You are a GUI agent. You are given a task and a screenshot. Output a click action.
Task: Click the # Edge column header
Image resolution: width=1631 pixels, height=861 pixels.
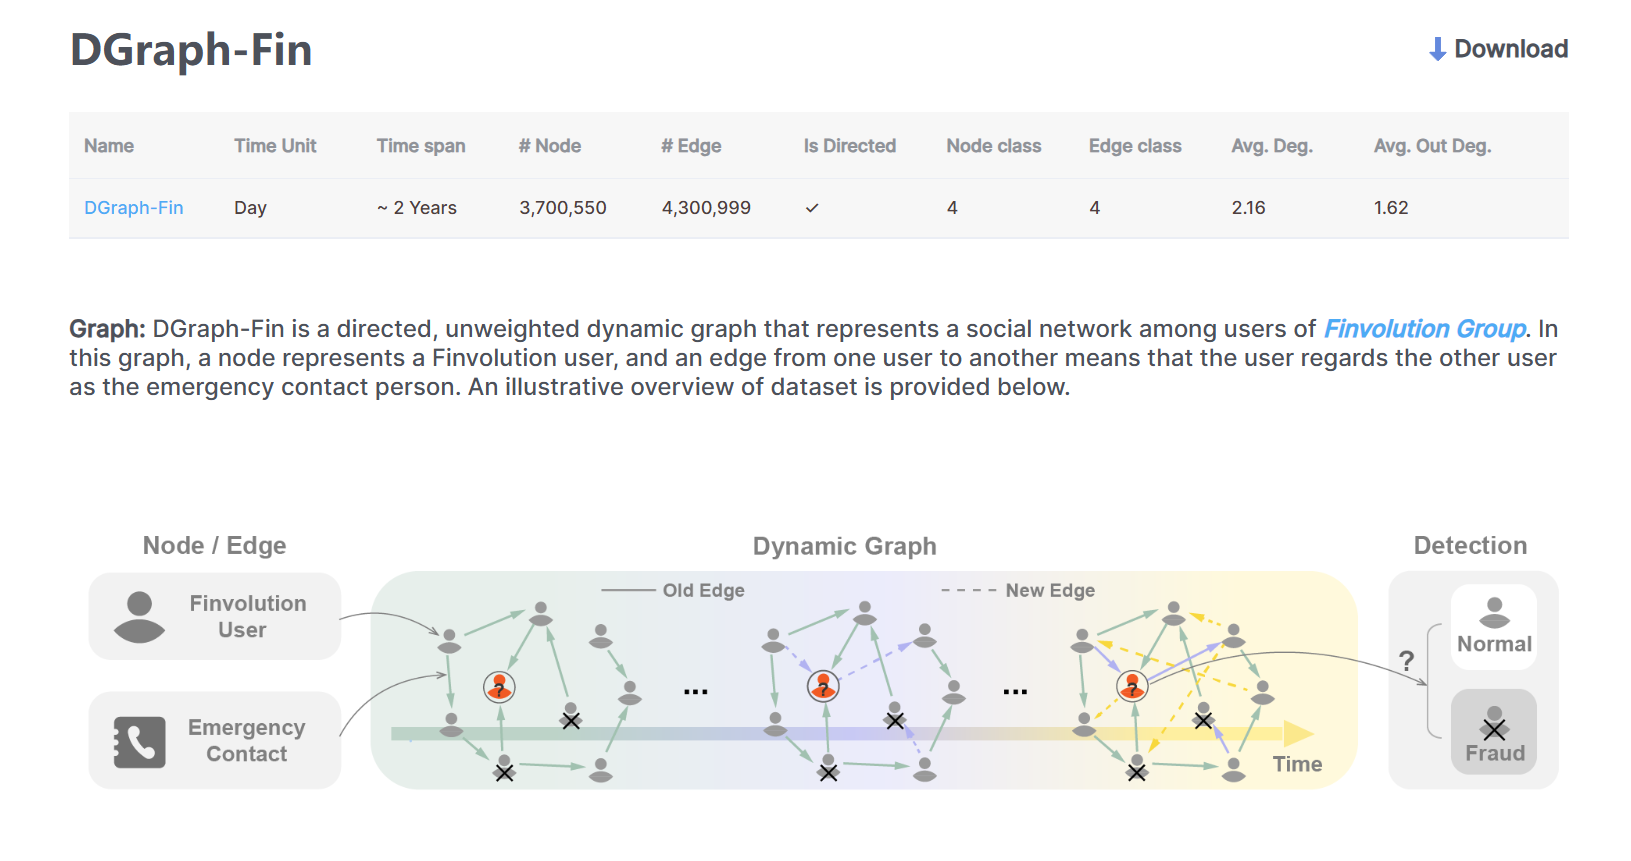pyautogui.click(x=691, y=146)
